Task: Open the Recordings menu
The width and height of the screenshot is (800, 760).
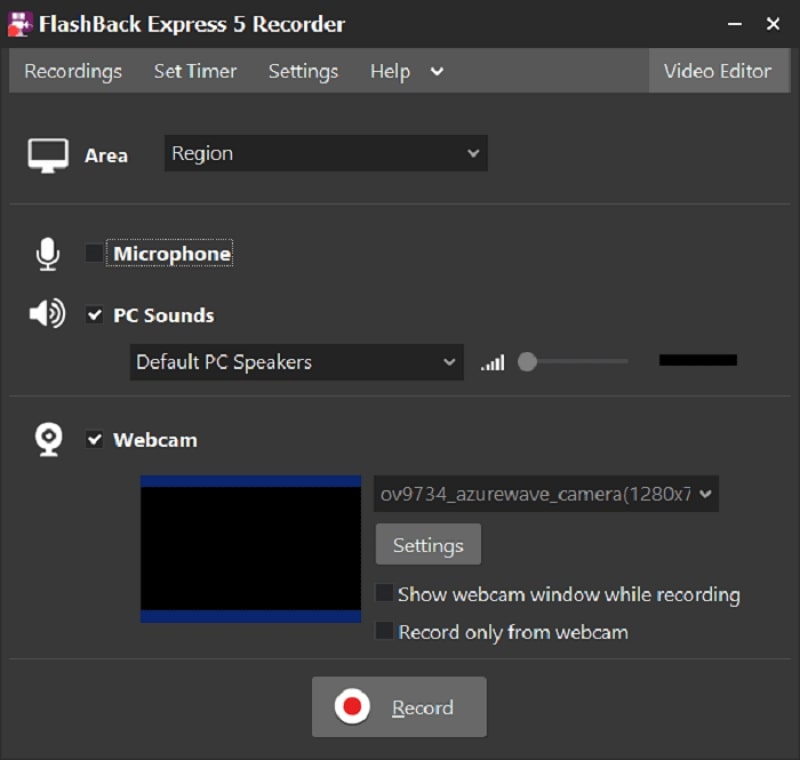Action: tap(71, 71)
